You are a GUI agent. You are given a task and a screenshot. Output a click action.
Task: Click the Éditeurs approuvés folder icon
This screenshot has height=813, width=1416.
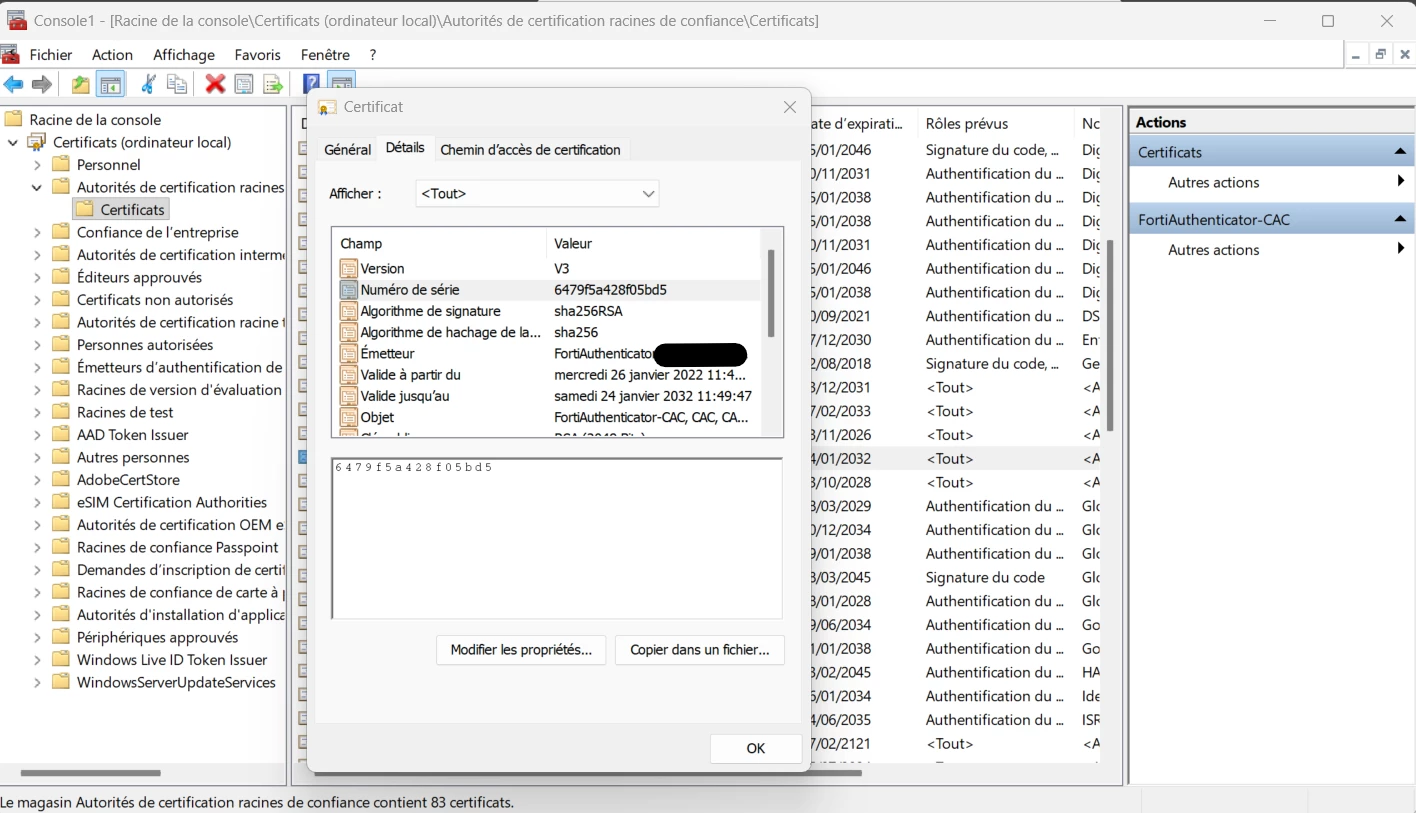pyautogui.click(x=61, y=277)
